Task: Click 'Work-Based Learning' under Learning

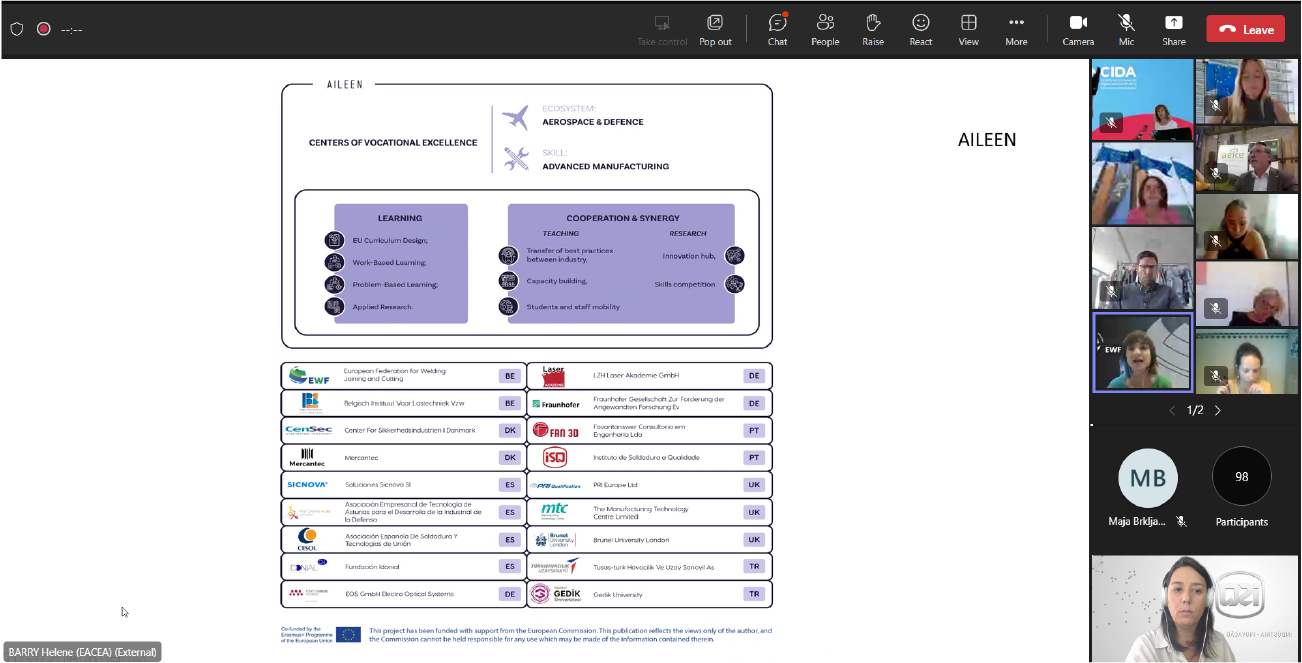Action: pyautogui.click(x=389, y=263)
